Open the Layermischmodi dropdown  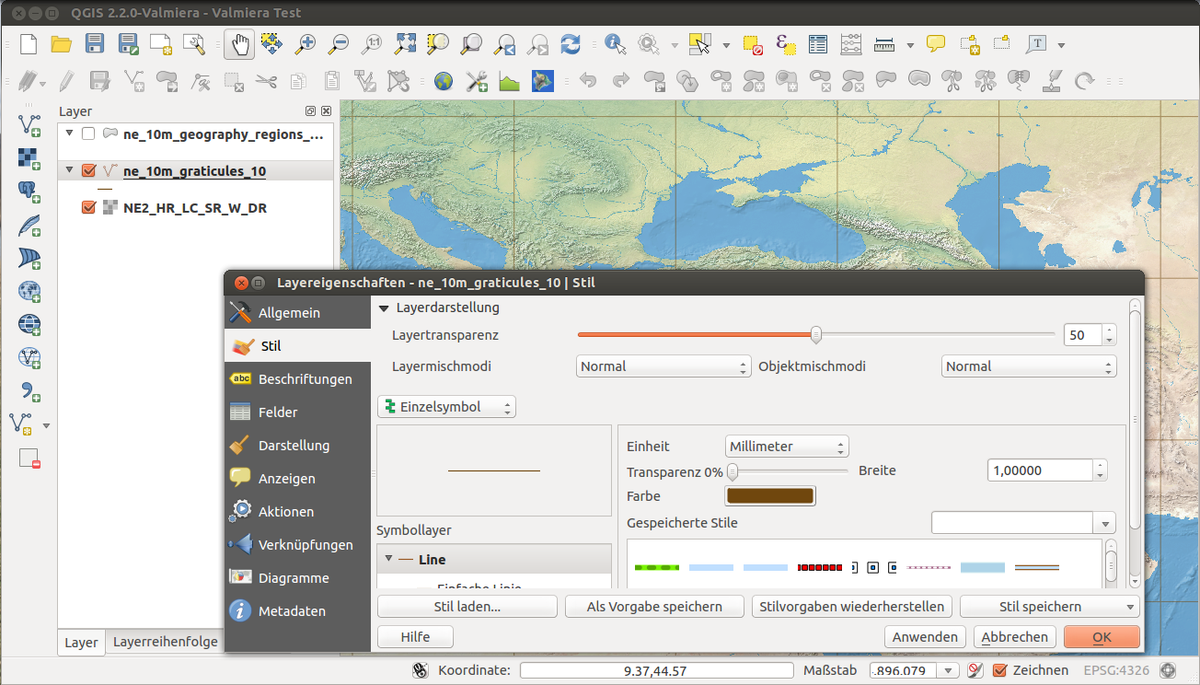pos(662,366)
